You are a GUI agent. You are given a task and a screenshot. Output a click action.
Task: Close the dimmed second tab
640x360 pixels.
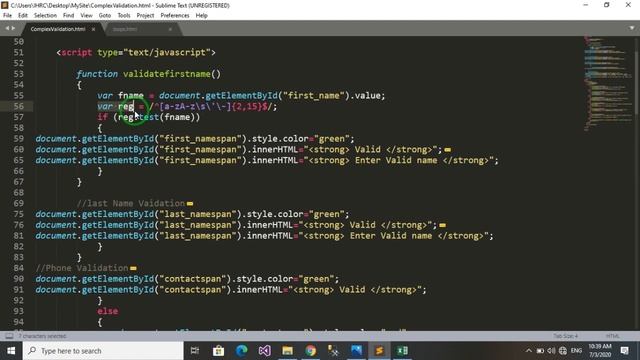[x=170, y=29]
